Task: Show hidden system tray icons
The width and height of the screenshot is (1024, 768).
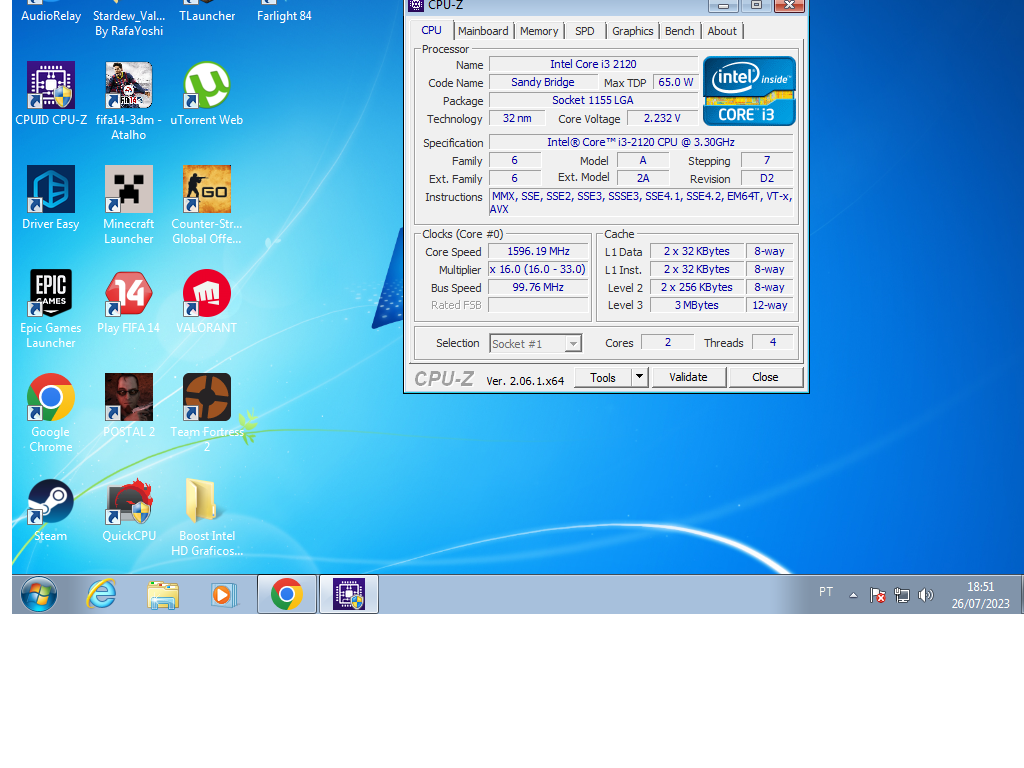Action: (853, 595)
